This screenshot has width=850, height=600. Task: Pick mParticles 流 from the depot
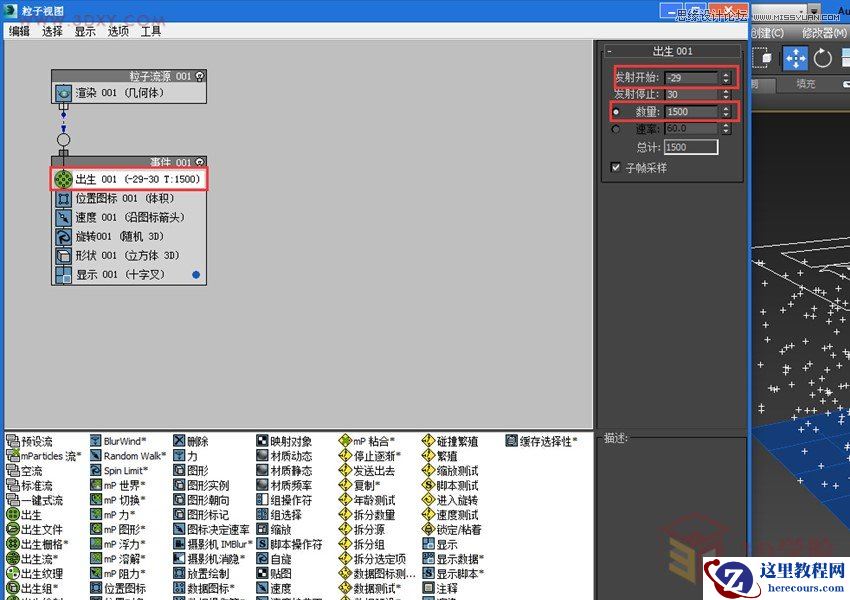point(43,456)
